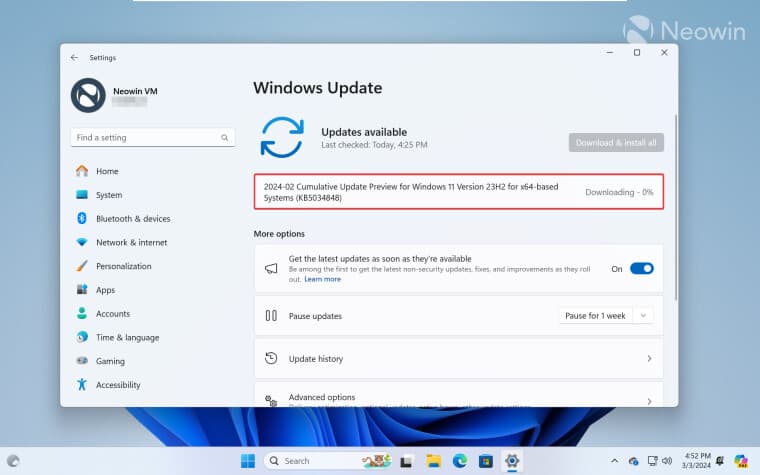This screenshot has width=760, height=475.
Task: Click the Settings gear taskbar icon
Action: coord(512,460)
